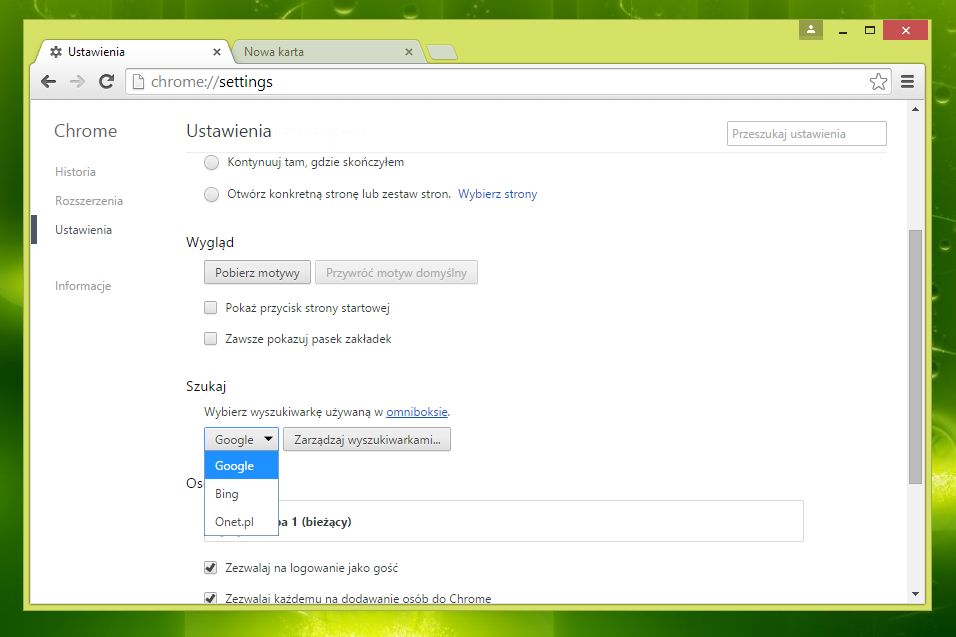This screenshot has height=637, width=956.
Task: Reload the settings page
Action: (107, 82)
